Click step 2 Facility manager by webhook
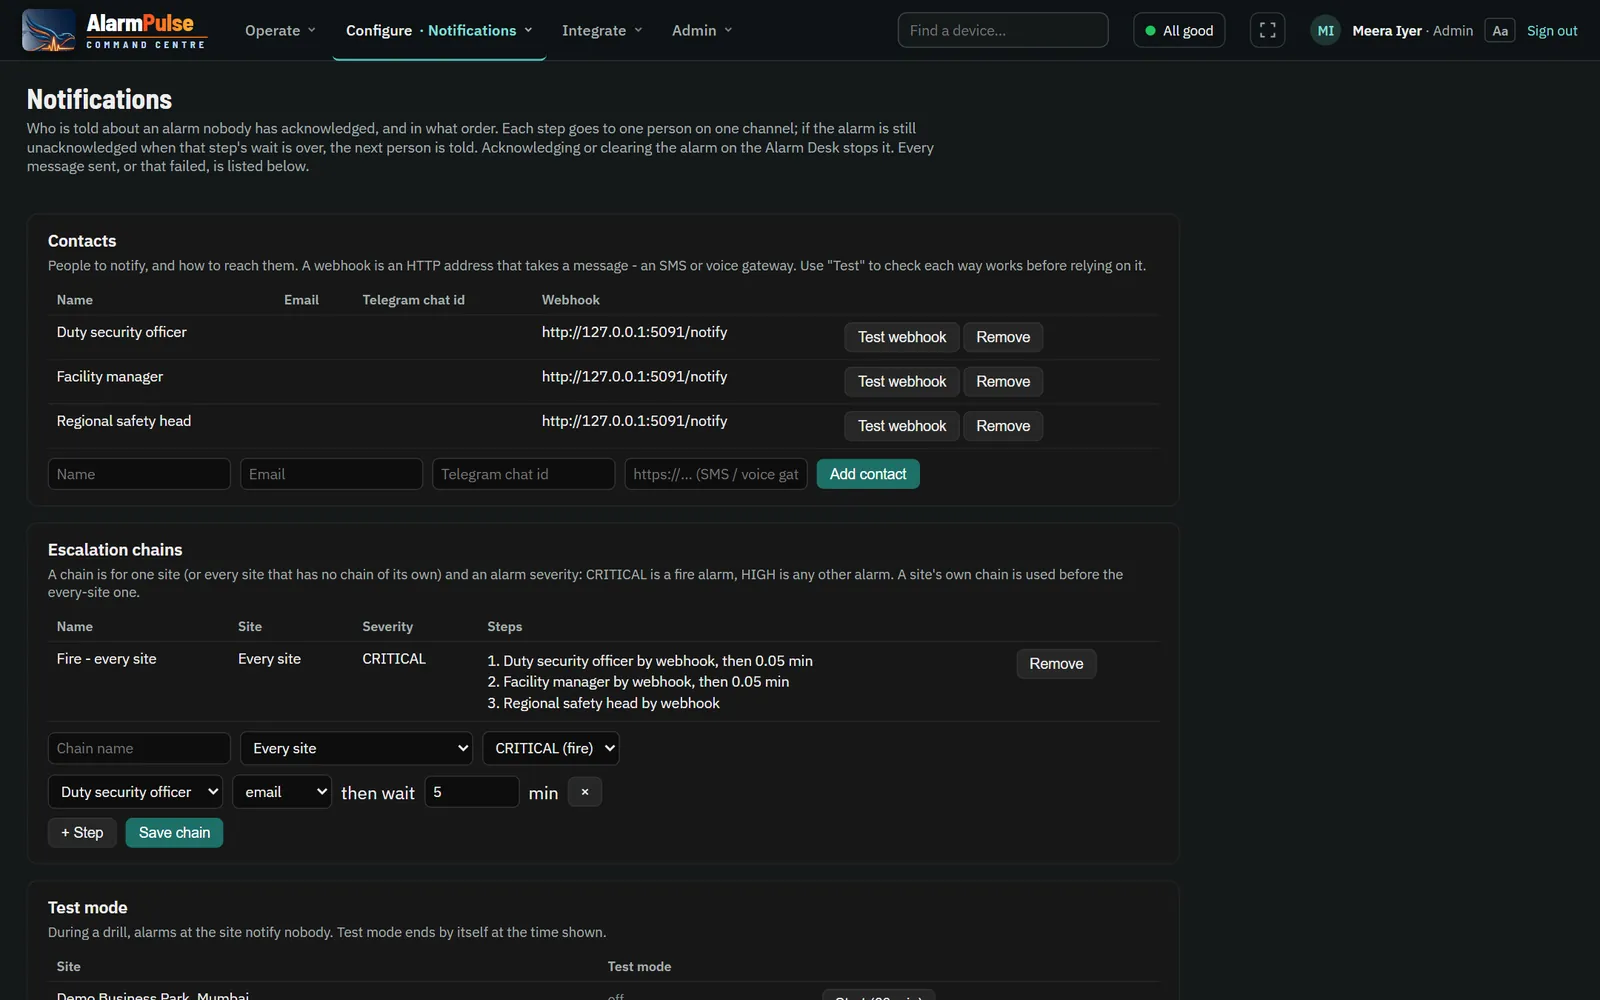This screenshot has width=1600, height=1000. tap(638, 682)
